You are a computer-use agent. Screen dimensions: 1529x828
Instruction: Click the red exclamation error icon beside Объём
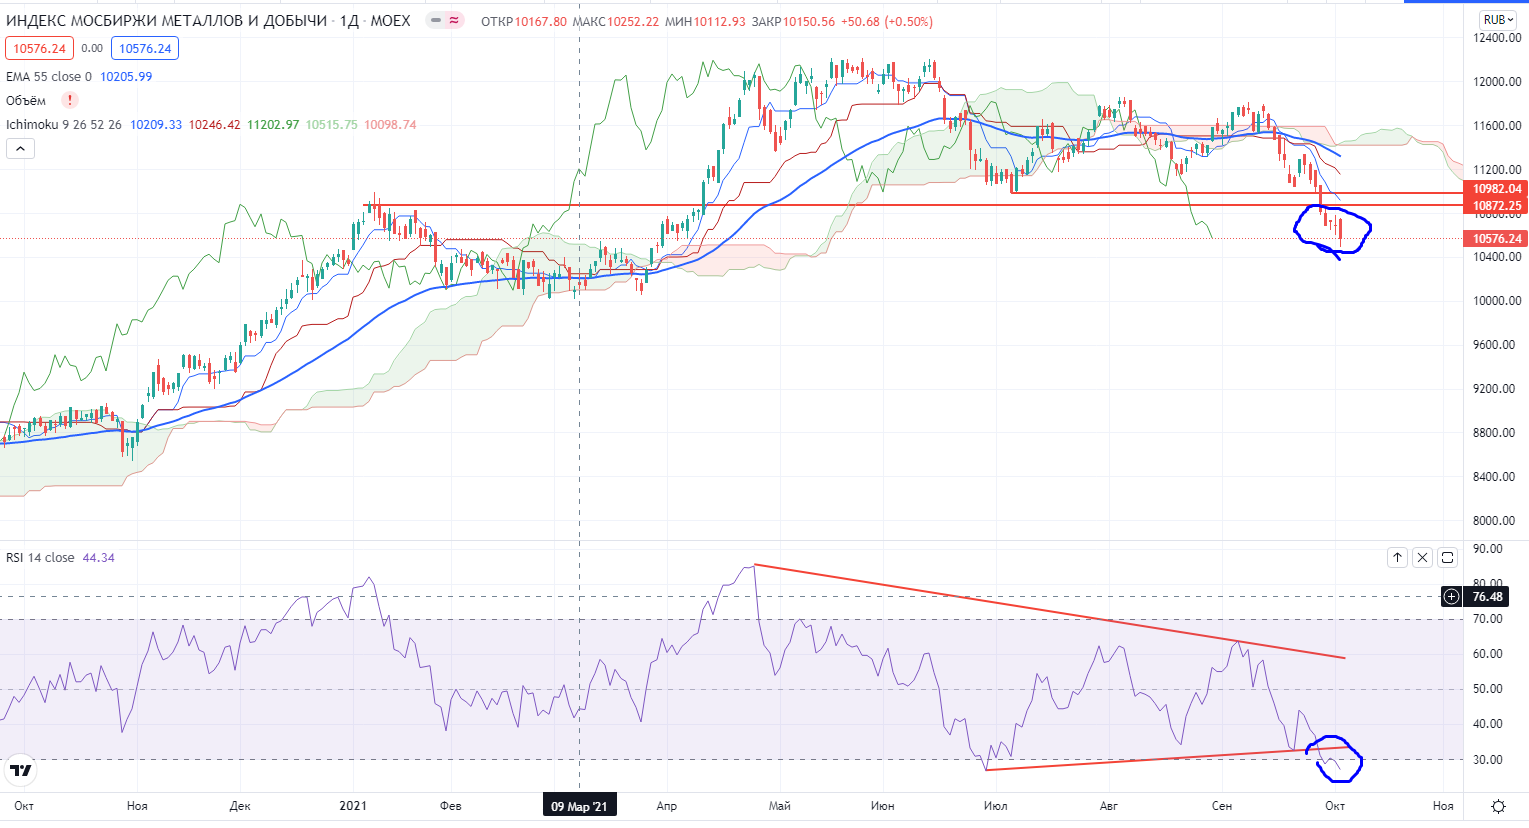click(x=70, y=100)
